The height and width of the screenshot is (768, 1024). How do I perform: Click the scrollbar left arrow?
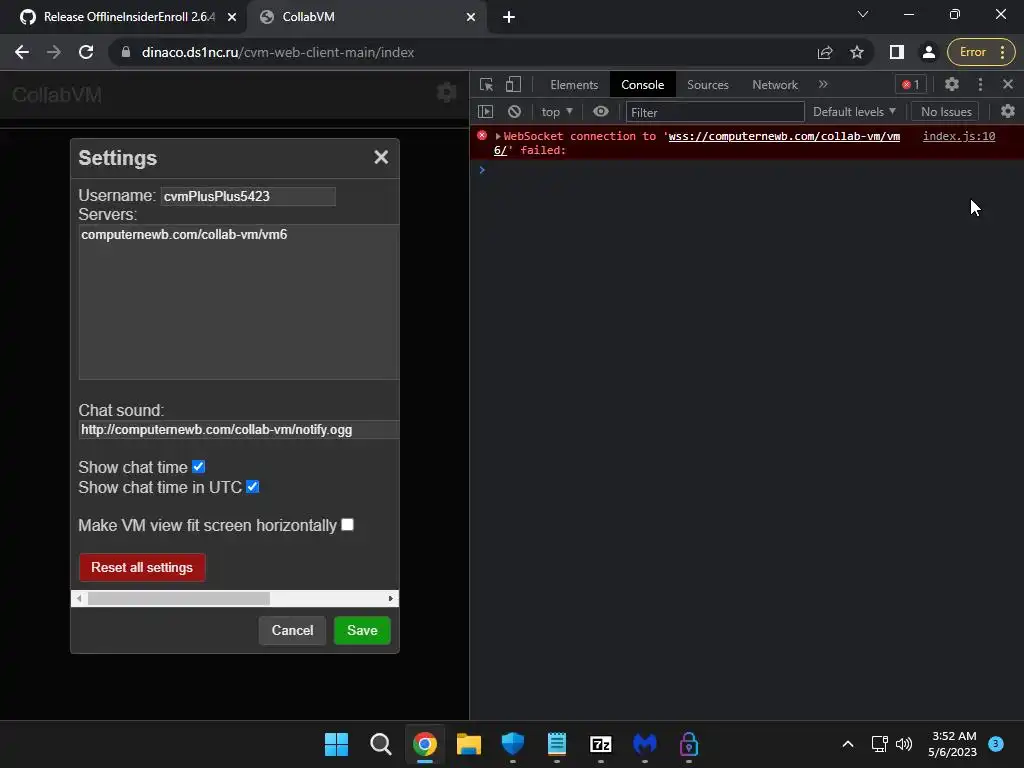(79, 598)
